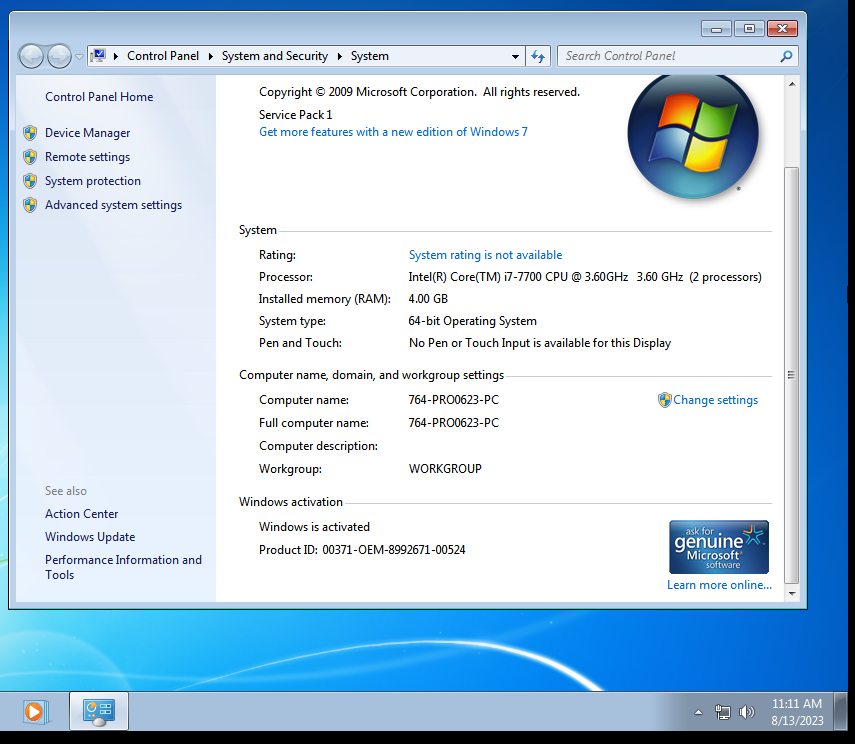
Task: Click Windows is activated text
Action: pos(314,527)
